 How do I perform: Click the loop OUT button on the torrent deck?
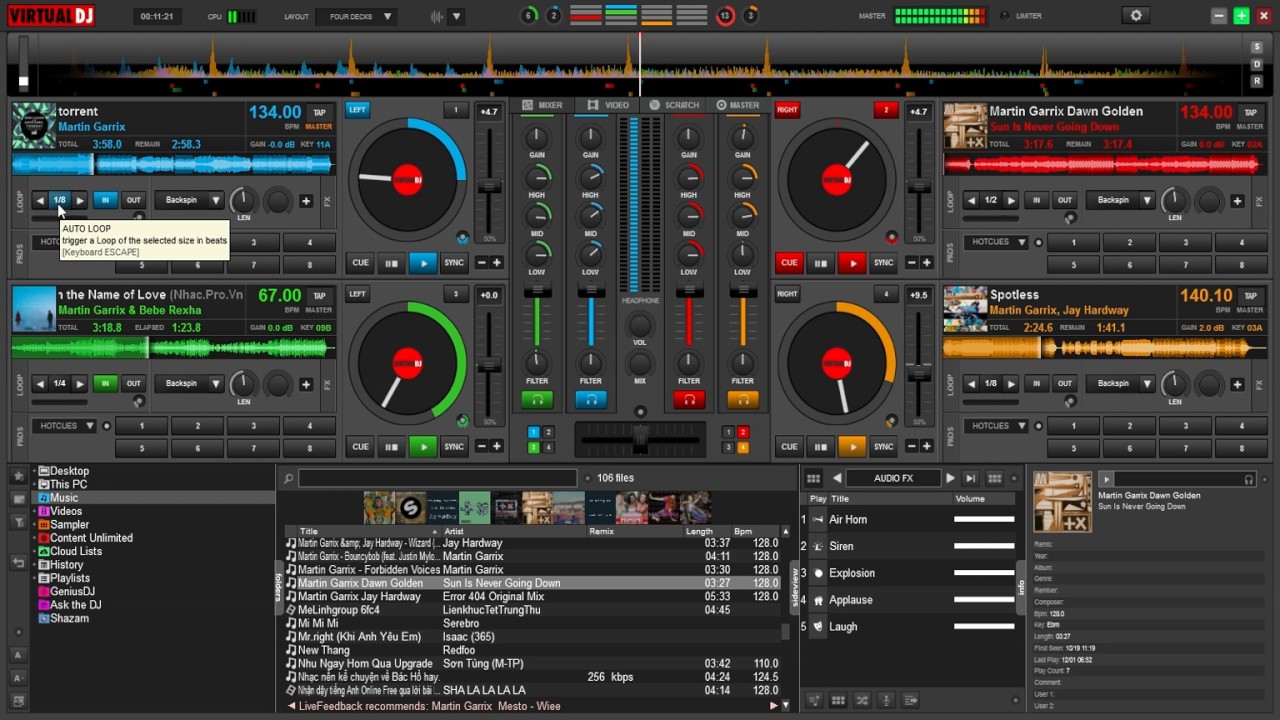coord(134,201)
